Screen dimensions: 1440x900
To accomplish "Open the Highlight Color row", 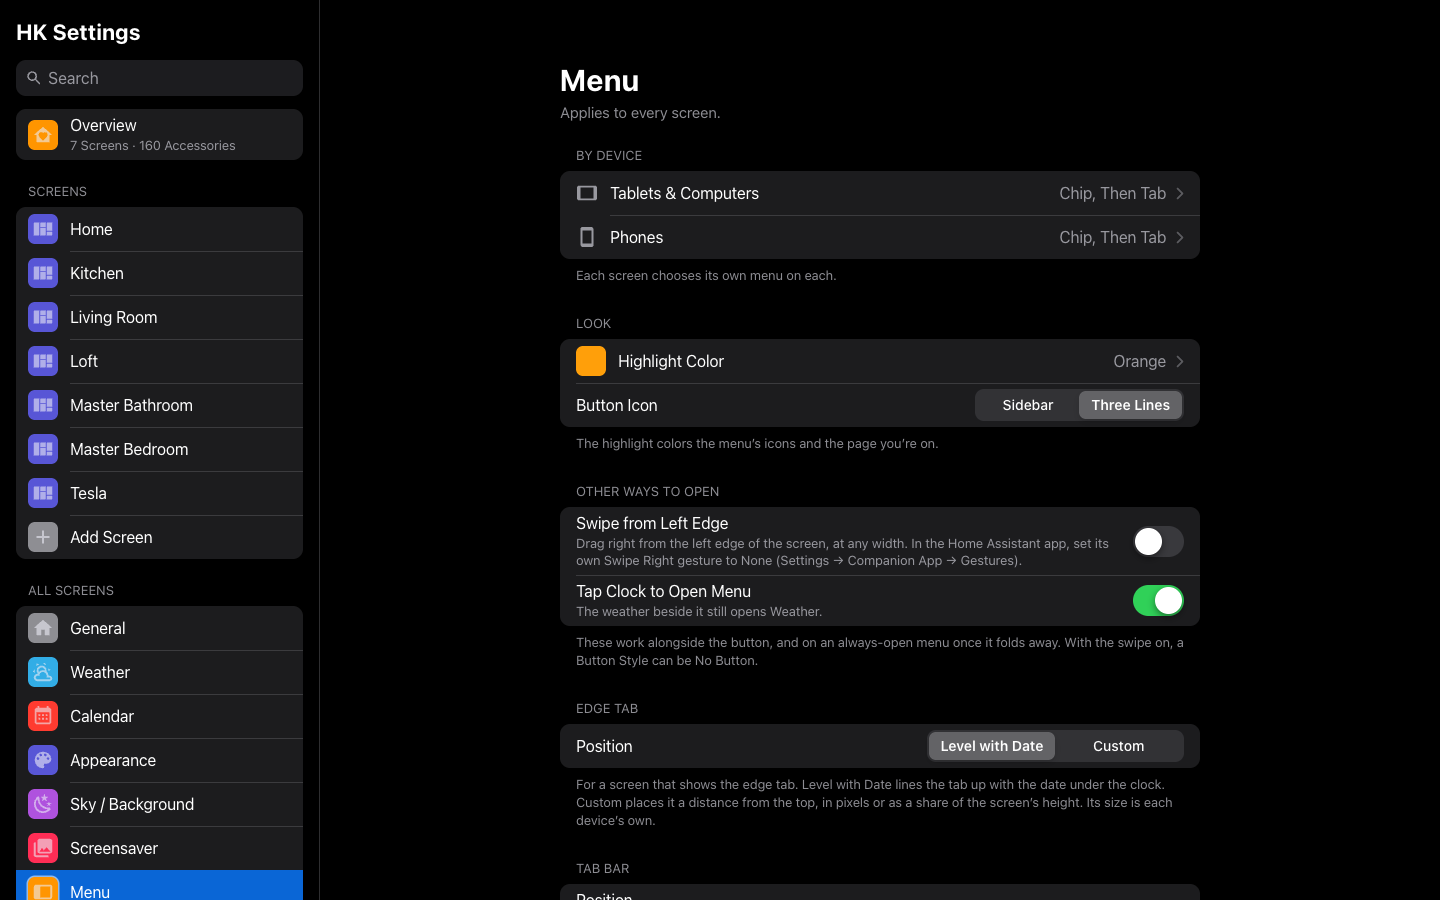I will pos(880,361).
